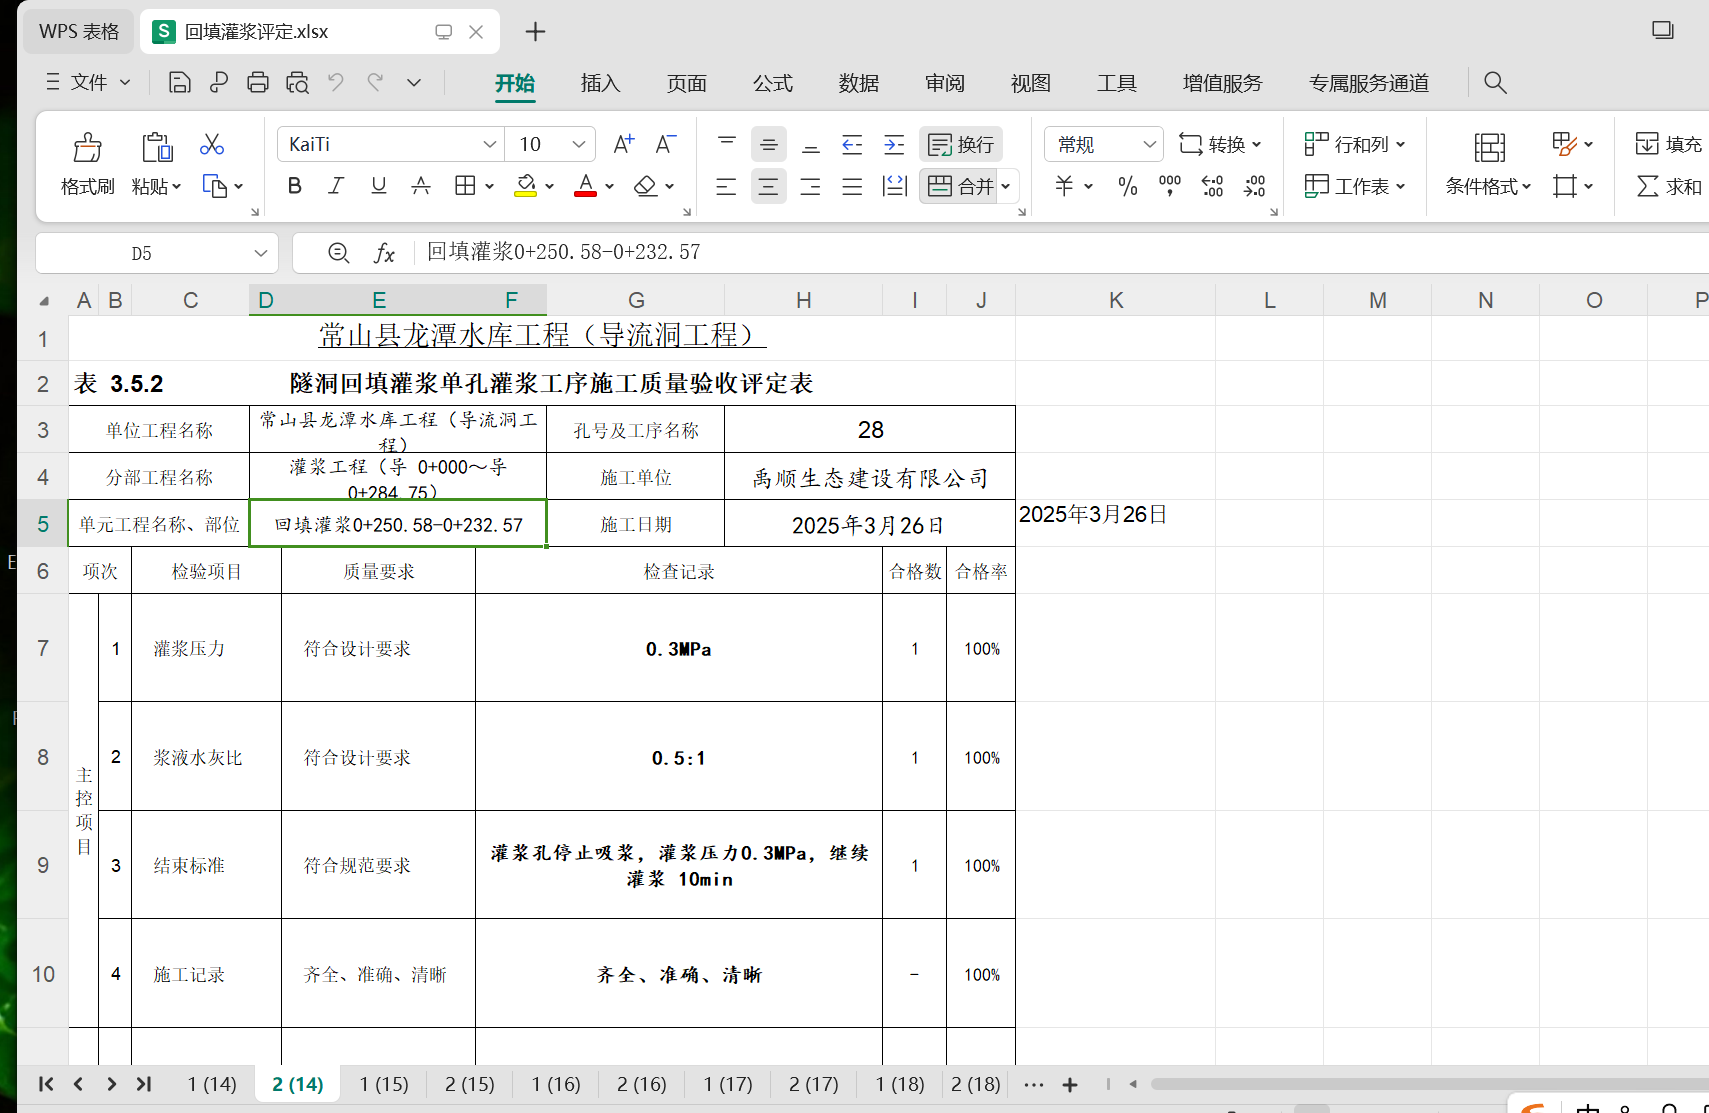The image size is (1709, 1113).
Task: Toggle Italic formatting
Action: click(336, 186)
